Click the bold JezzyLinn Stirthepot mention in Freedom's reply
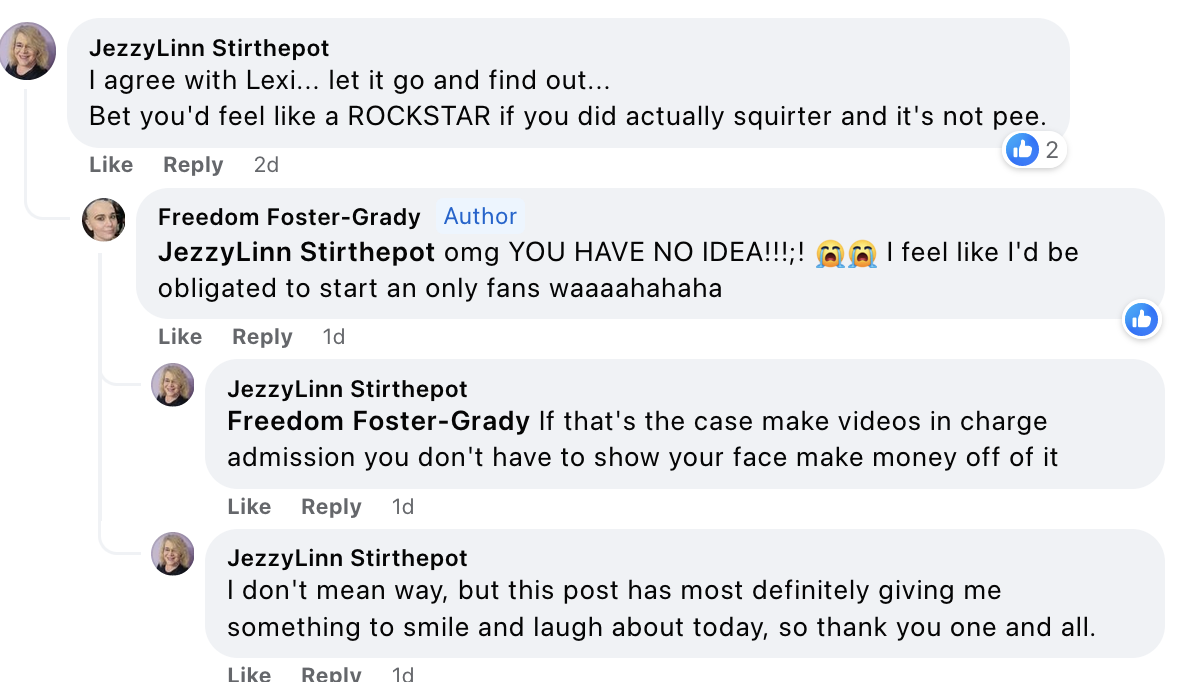Viewport: 1194px width, 682px height. (296, 252)
